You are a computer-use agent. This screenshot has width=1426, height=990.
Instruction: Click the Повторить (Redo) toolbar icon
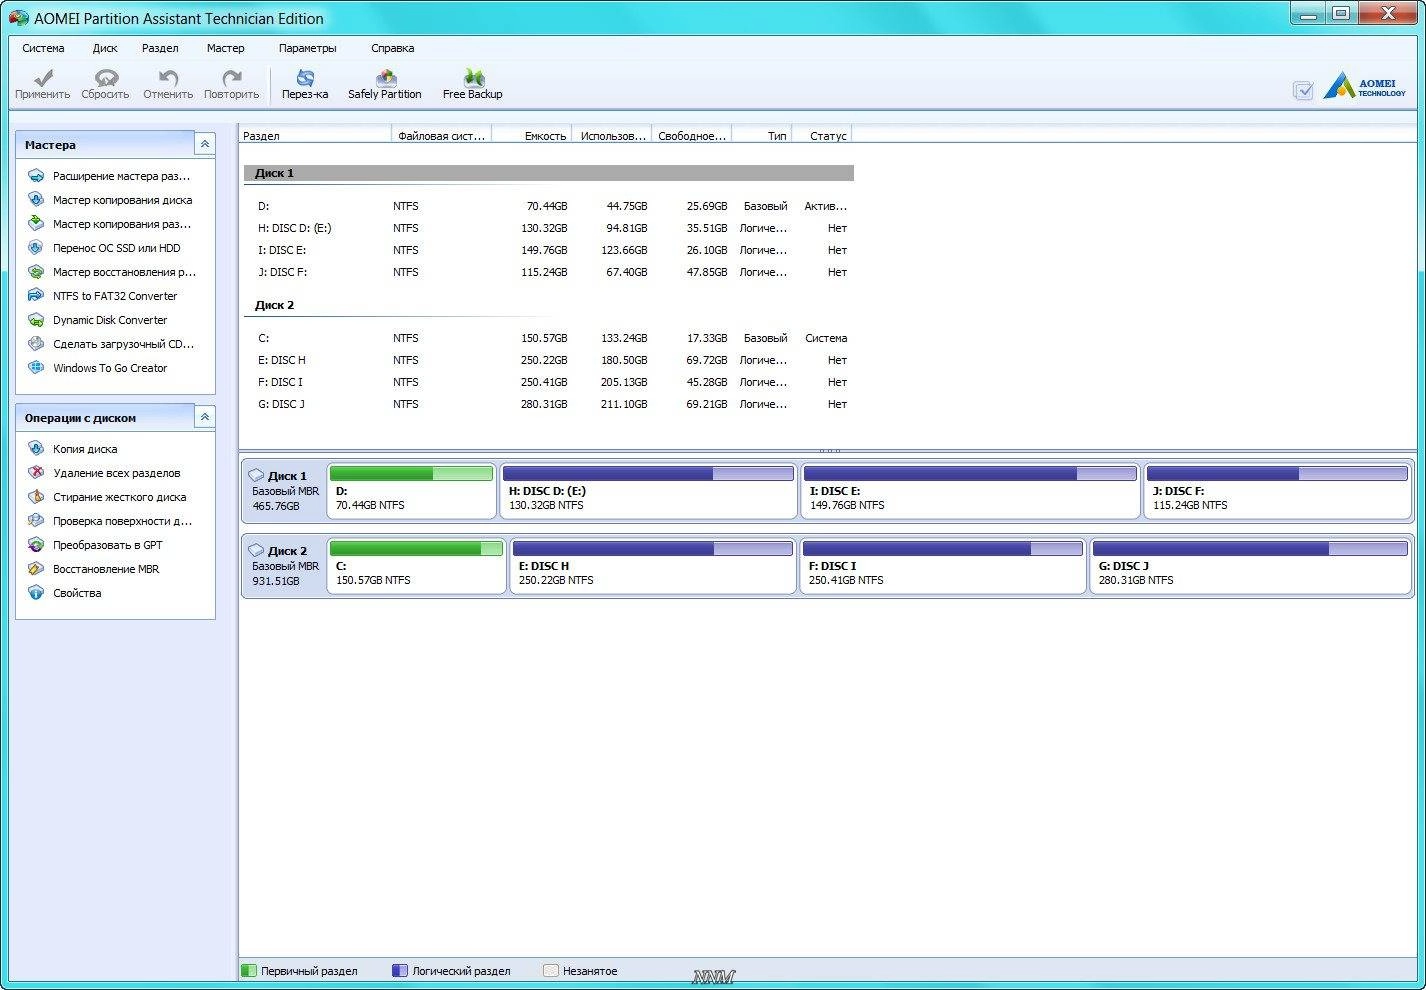(231, 84)
